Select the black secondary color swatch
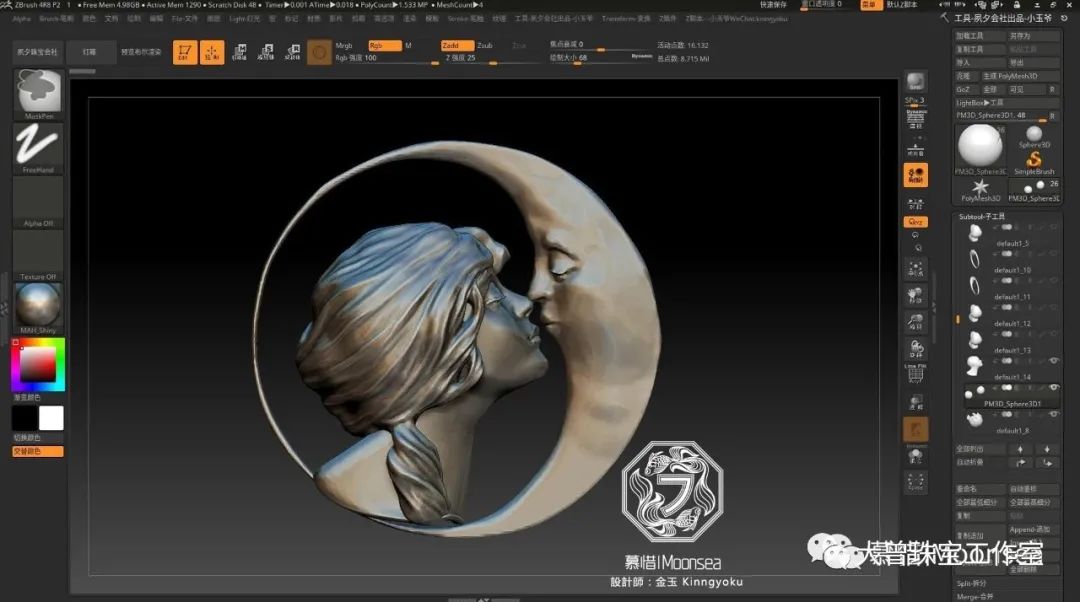The width and height of the screenshot is (1080, 602). point(24,418)
